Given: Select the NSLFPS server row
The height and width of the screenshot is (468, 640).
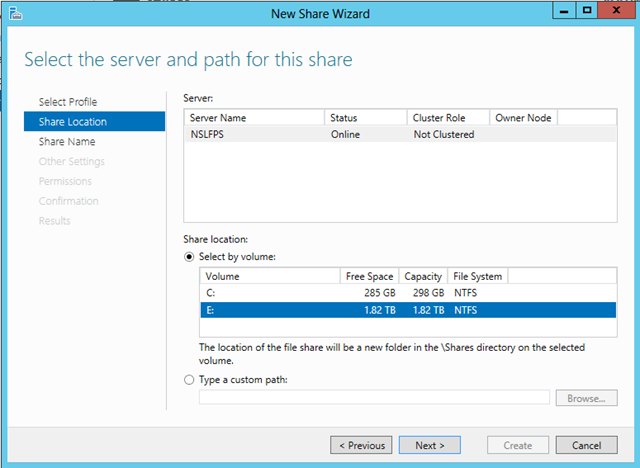Looking at the screenshot, I should [400, 135].
